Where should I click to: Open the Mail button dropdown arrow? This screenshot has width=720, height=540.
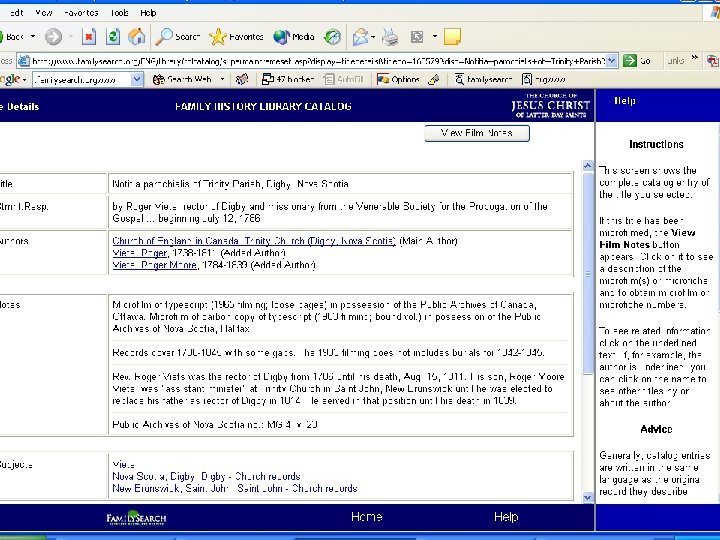click(373, 37)
